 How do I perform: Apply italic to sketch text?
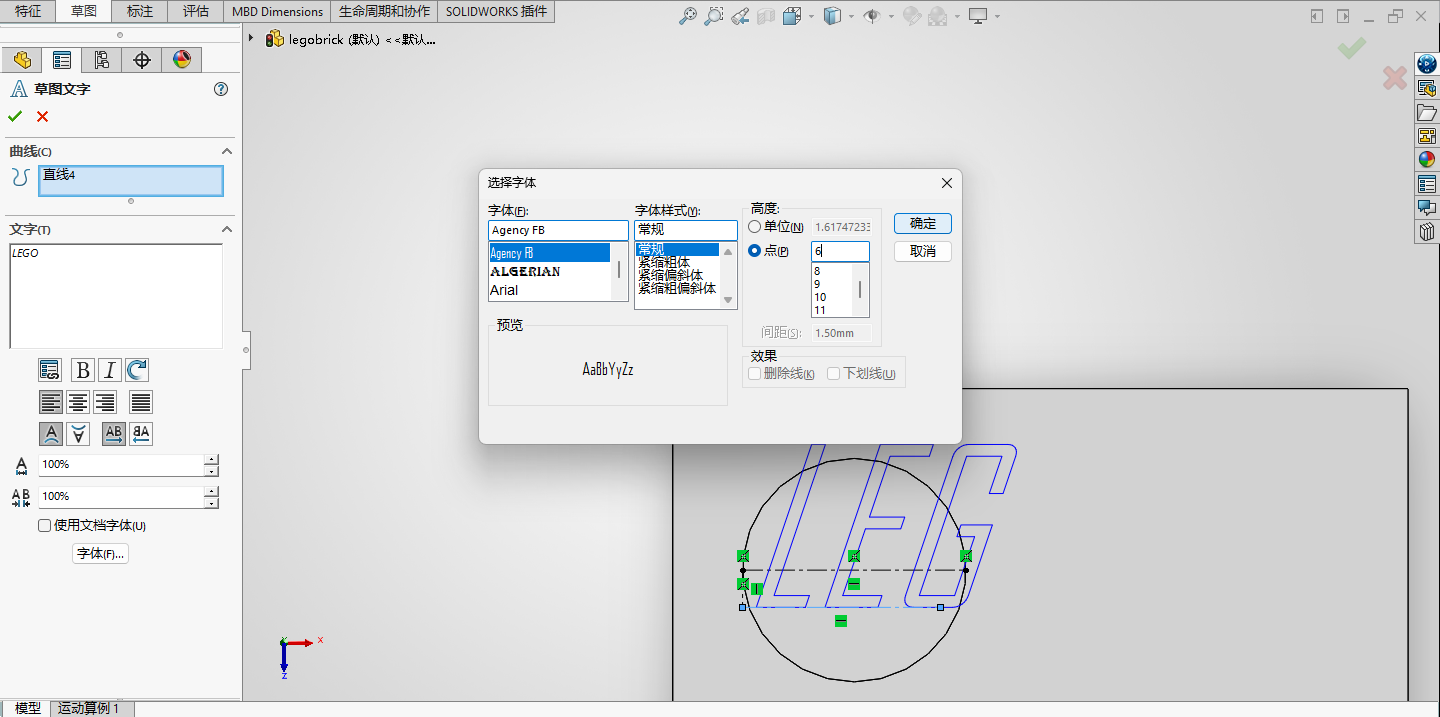coord(110,370)
